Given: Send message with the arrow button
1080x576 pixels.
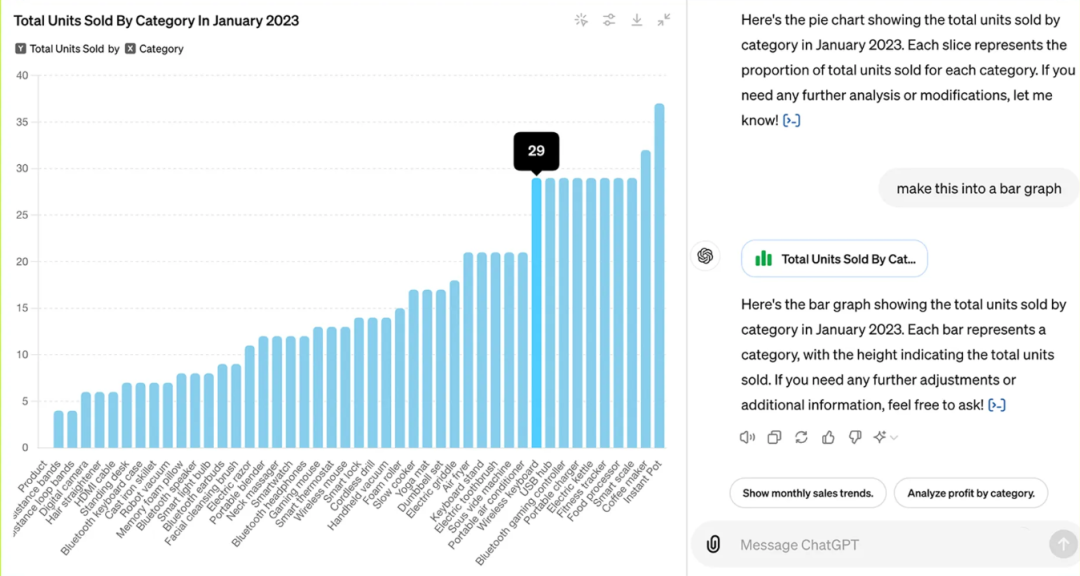Looking at the screenshot, I should [x=1061, y=544].
